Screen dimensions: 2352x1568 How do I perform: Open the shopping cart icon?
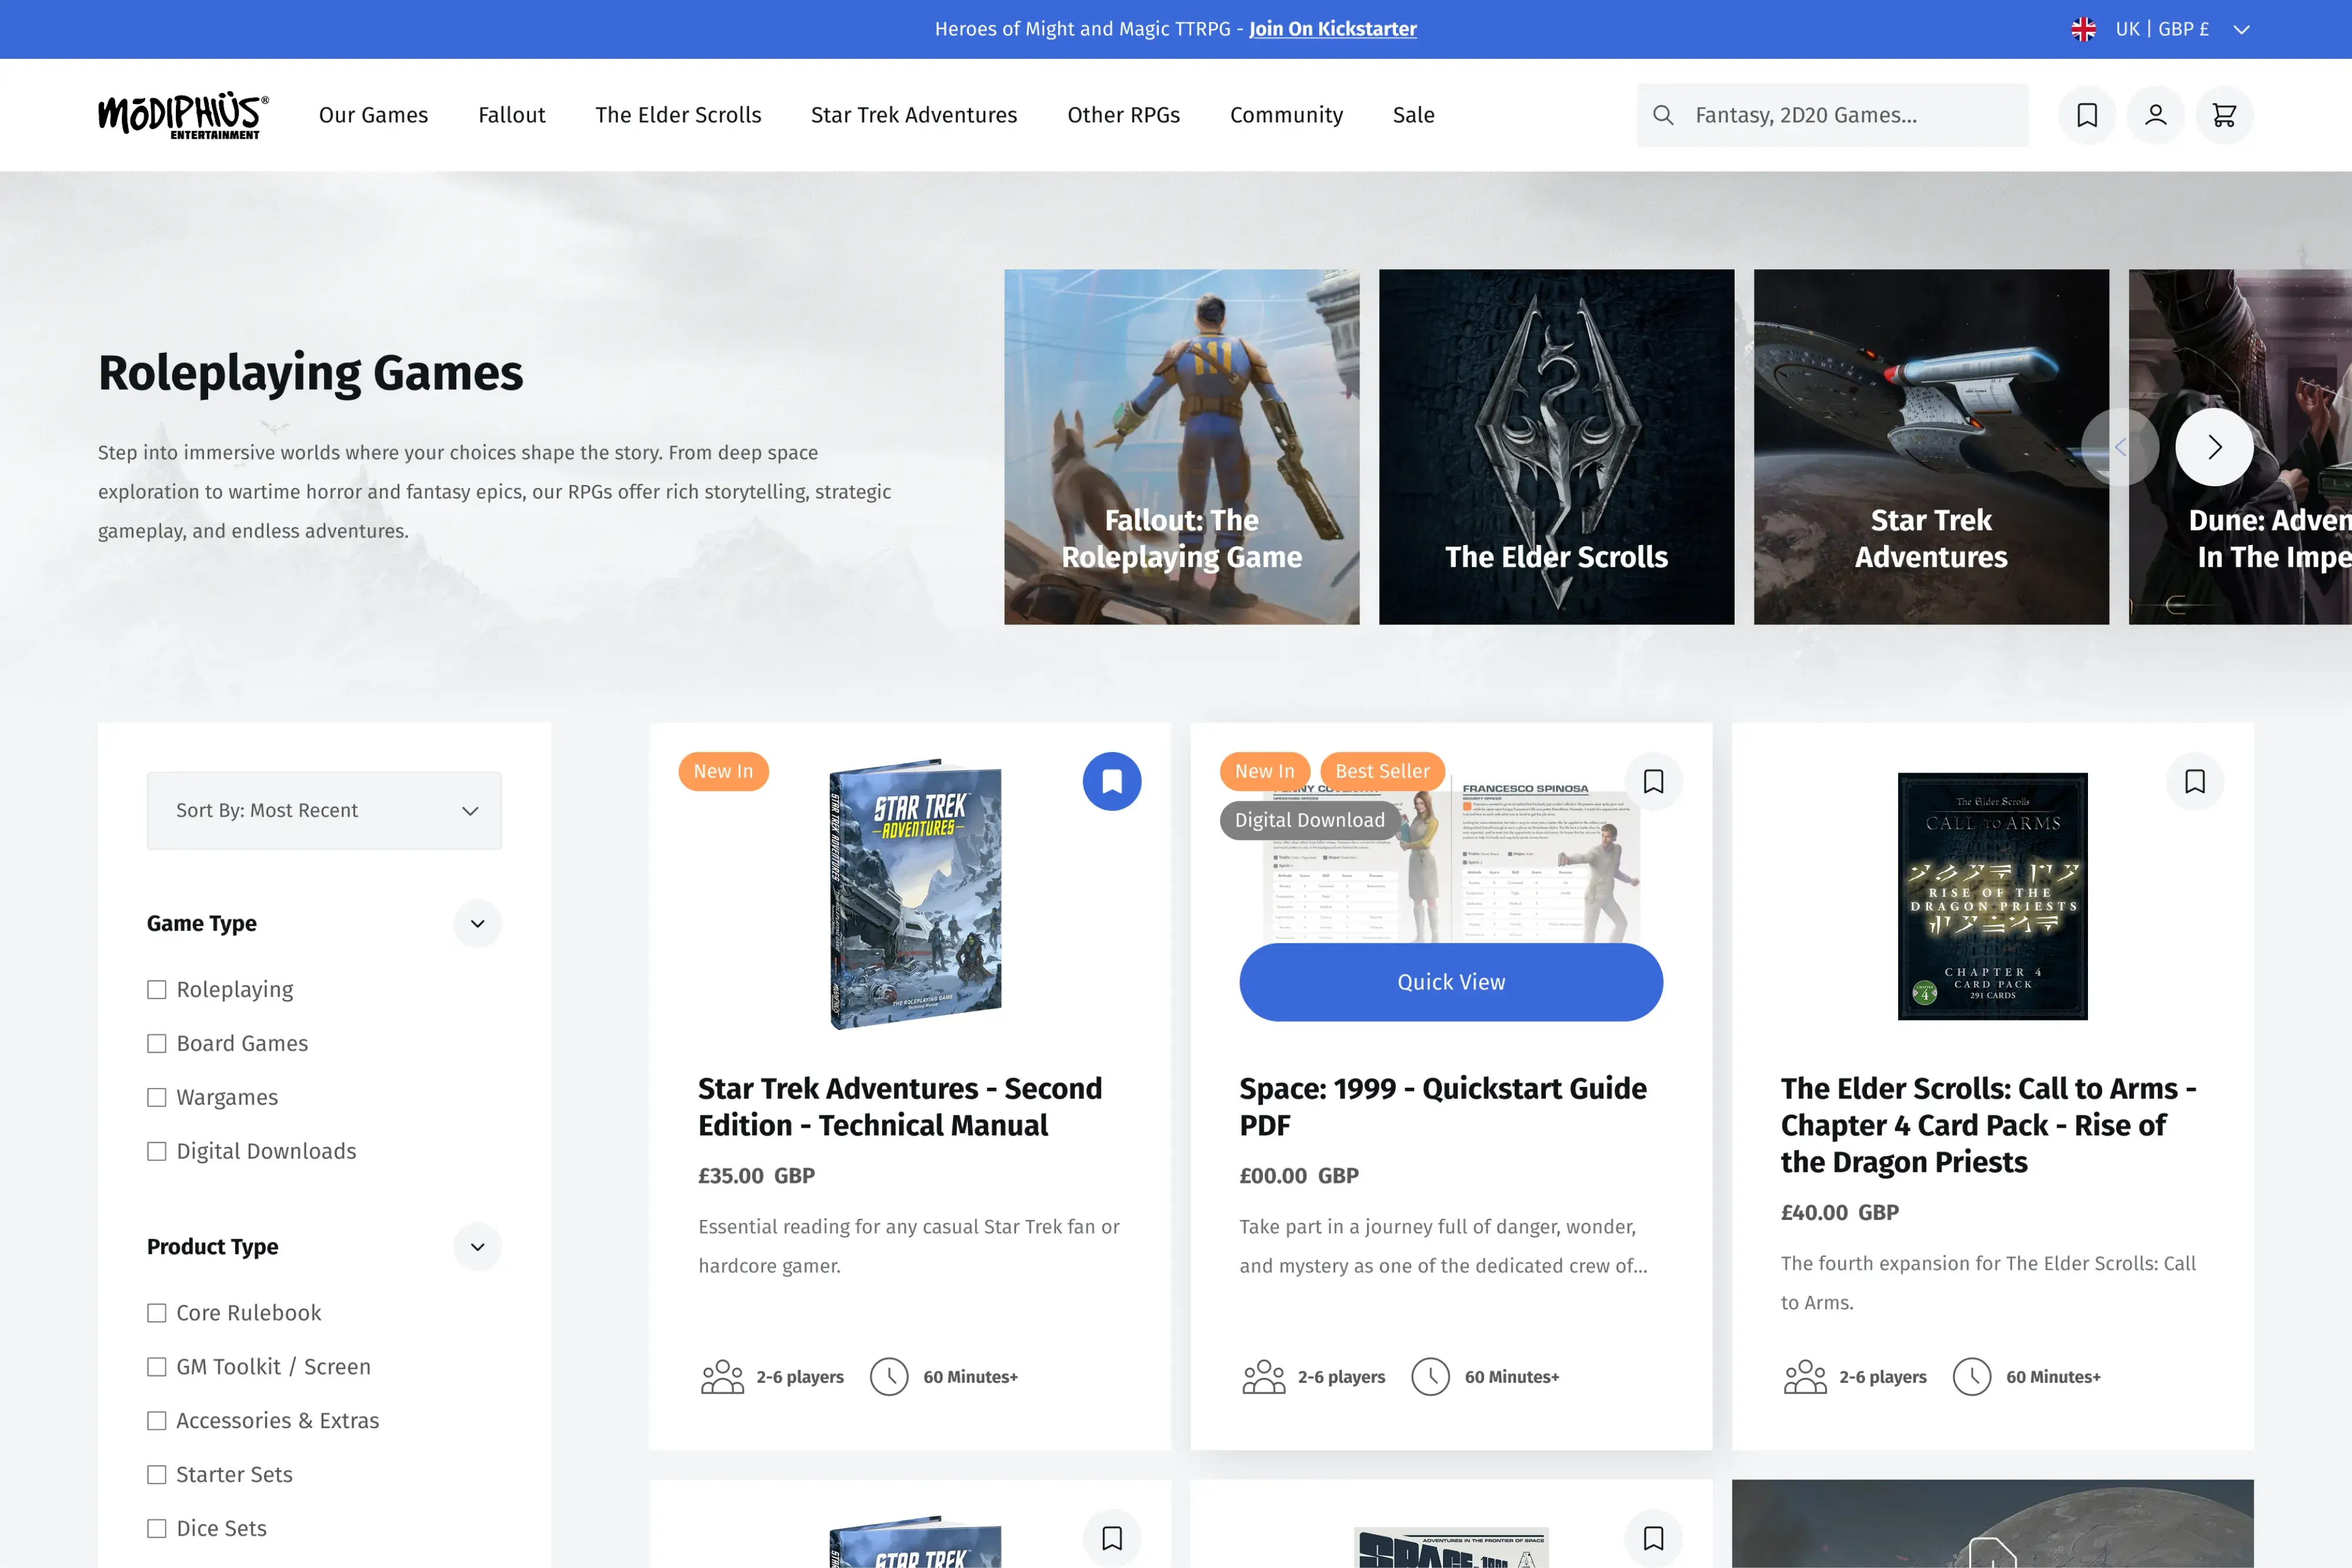click(x=2224, y=115)
